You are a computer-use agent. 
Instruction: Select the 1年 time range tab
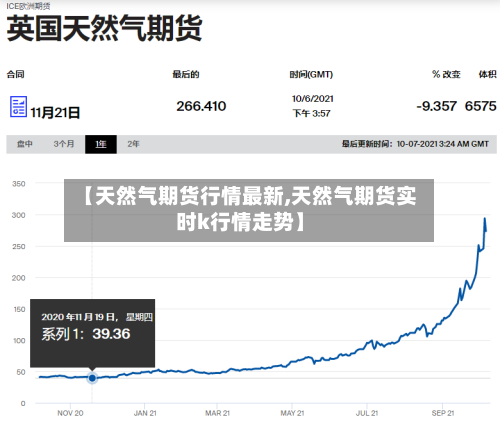(x=101, y=144)
